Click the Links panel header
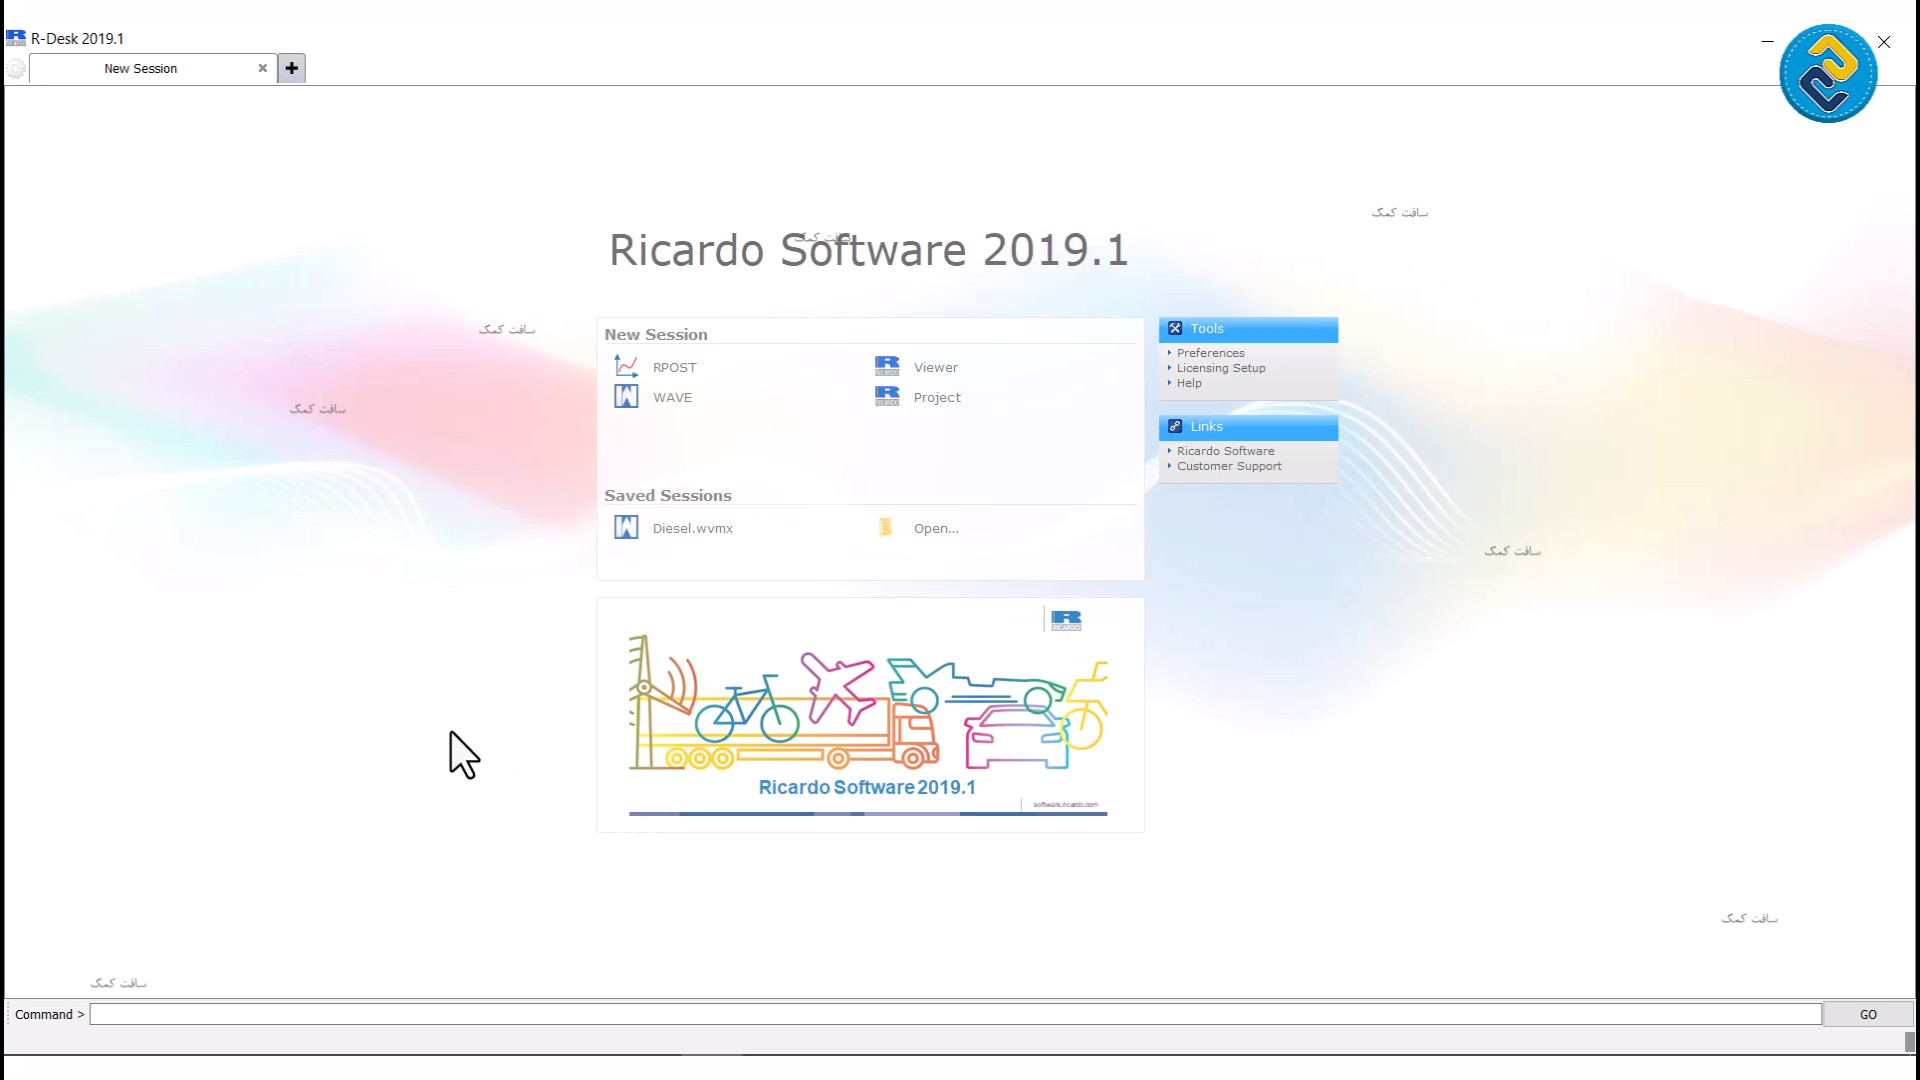 point(1248,427)
